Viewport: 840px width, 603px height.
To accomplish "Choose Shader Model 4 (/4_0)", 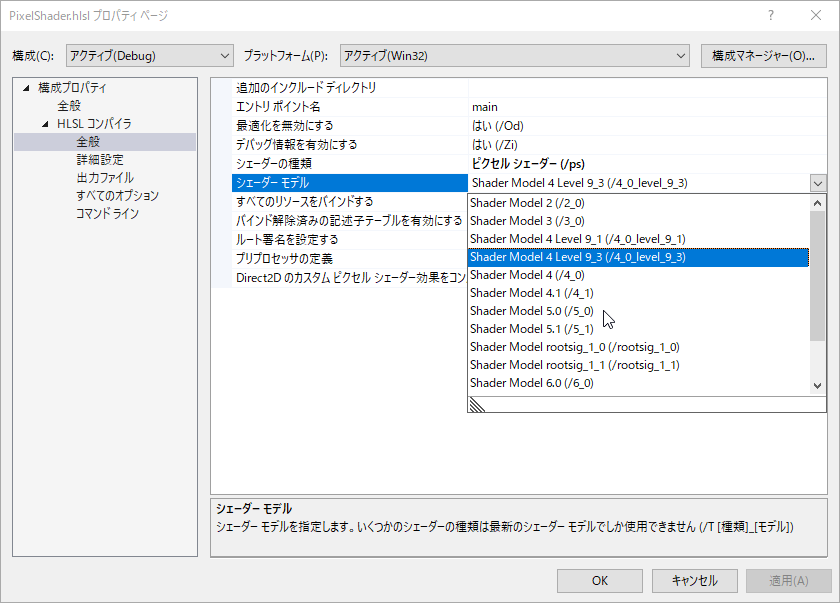I will pyautogui.click(x=638, y=275).
